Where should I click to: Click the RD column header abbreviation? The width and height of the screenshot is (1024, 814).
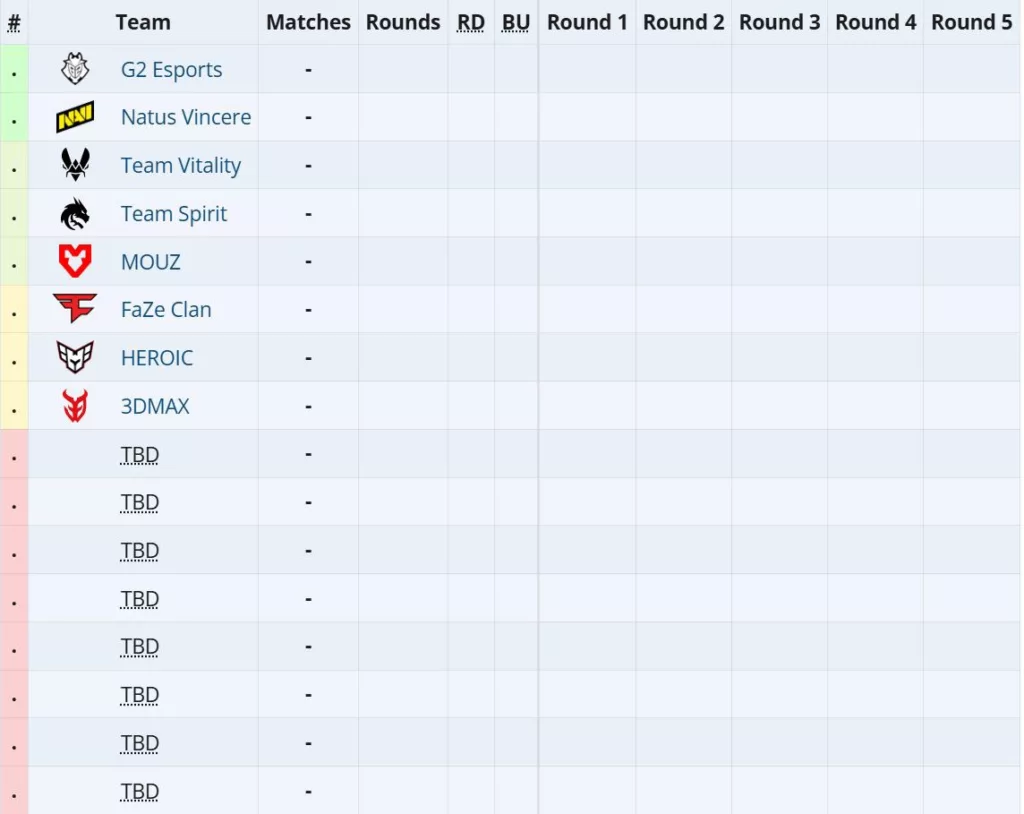point(471,22)
